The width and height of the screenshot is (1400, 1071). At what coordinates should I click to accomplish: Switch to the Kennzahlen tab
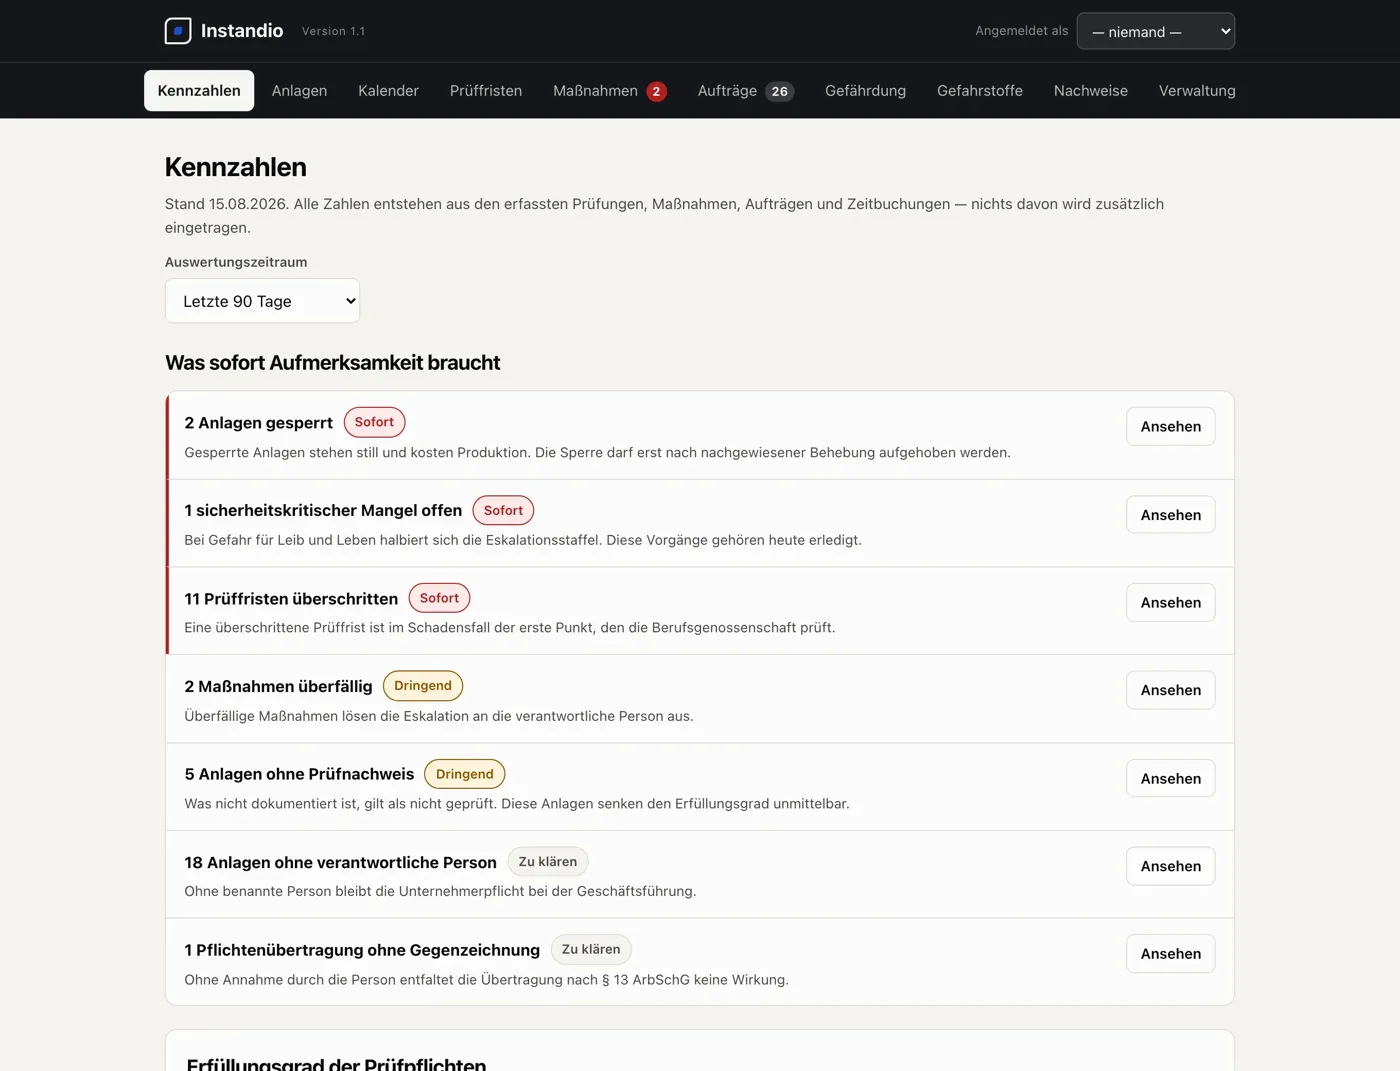[x=199, y=90]
